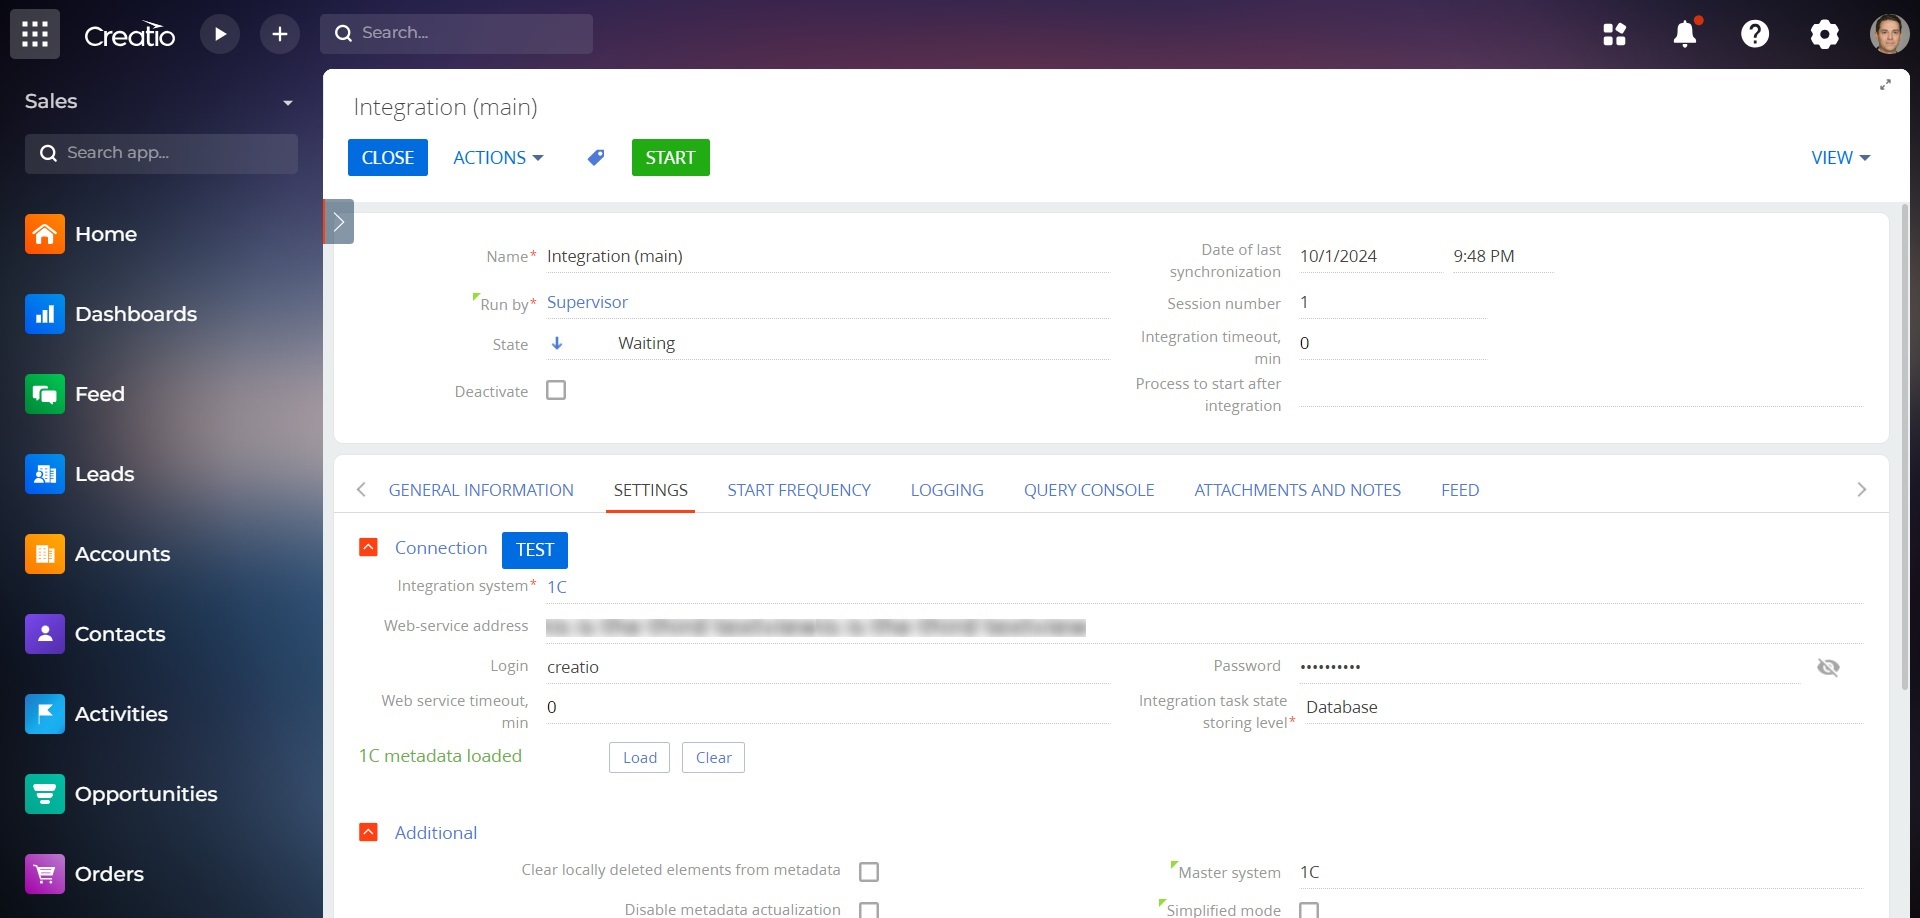
Task: Click the Creatio logo
Action: coord(129,35)
